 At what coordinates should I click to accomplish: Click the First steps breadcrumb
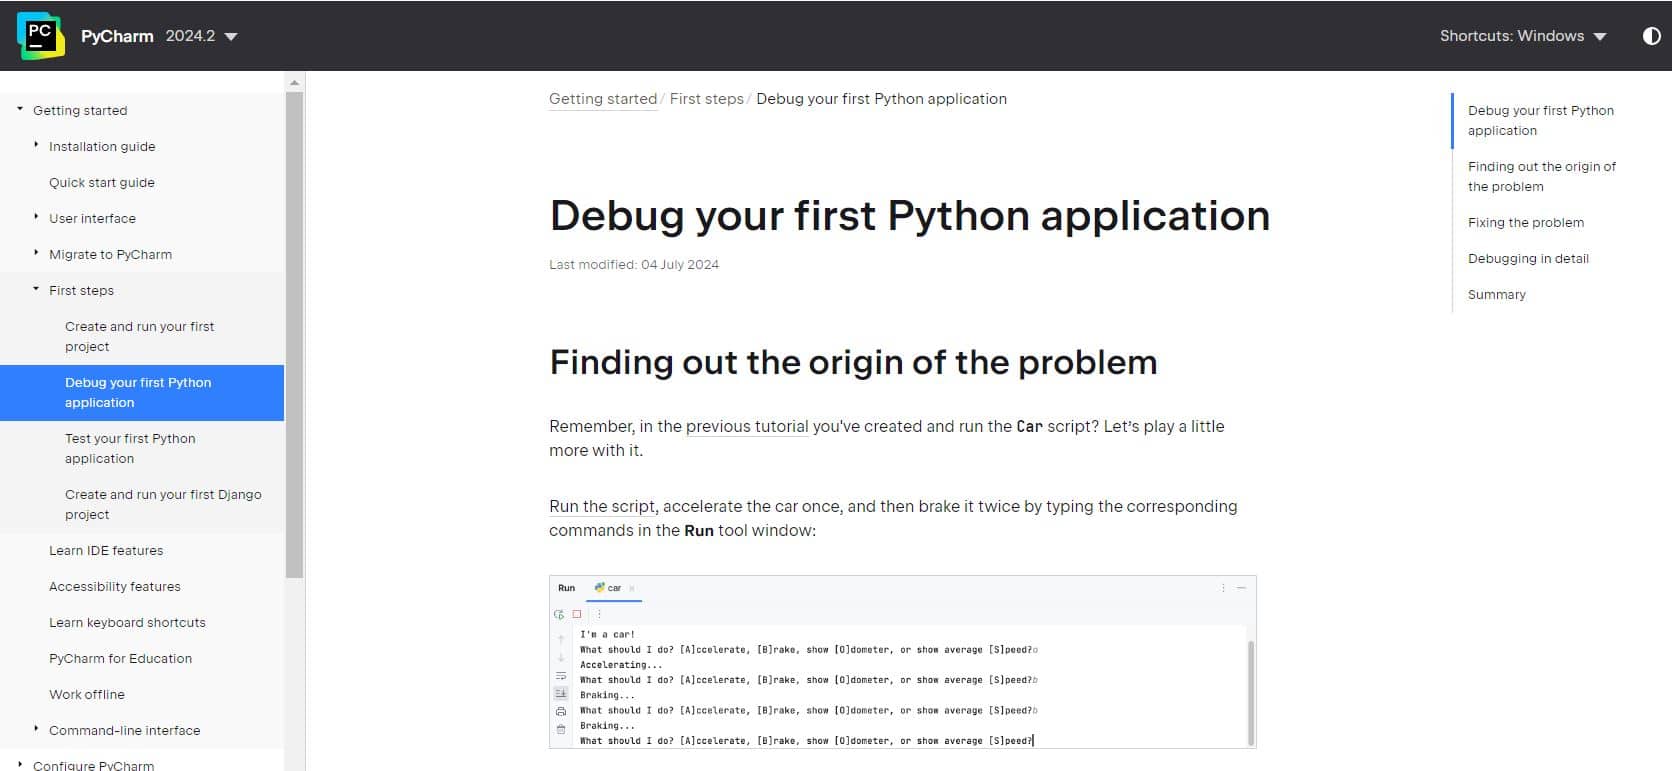point(706,99)
